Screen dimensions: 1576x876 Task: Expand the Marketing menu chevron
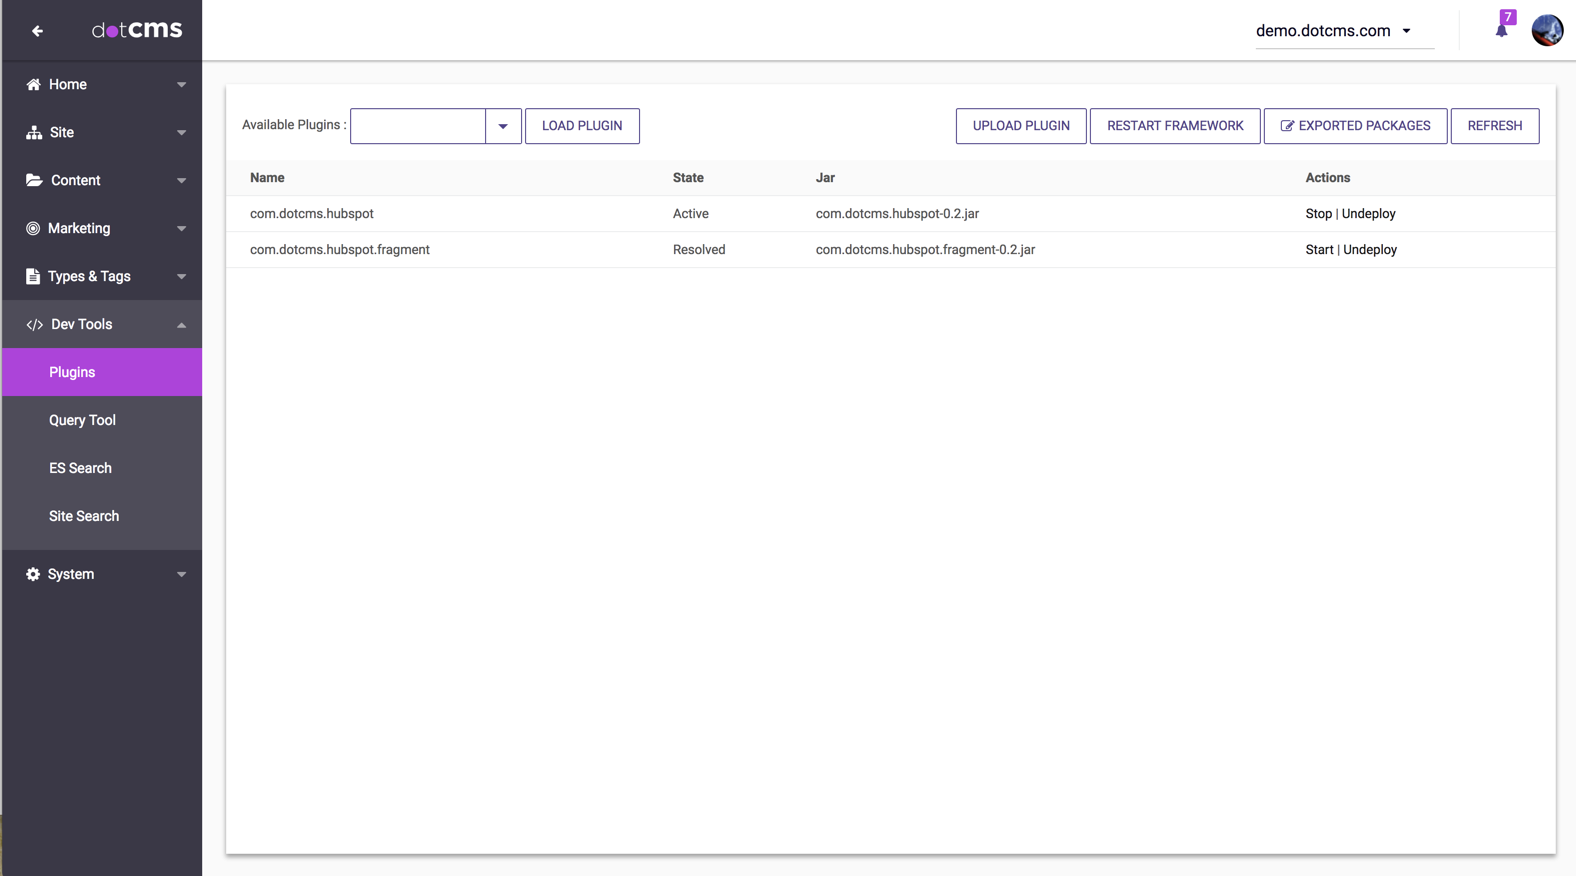point(181,229)
